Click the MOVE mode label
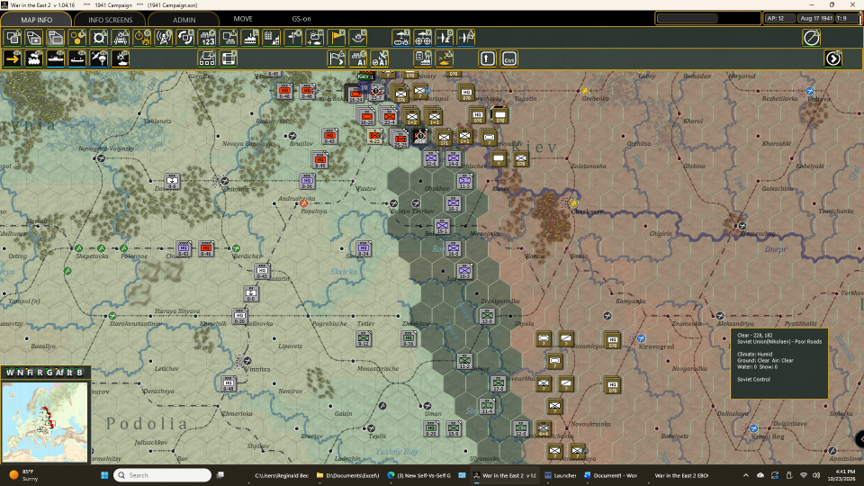 pyautogui.click(x=243, y=19)
